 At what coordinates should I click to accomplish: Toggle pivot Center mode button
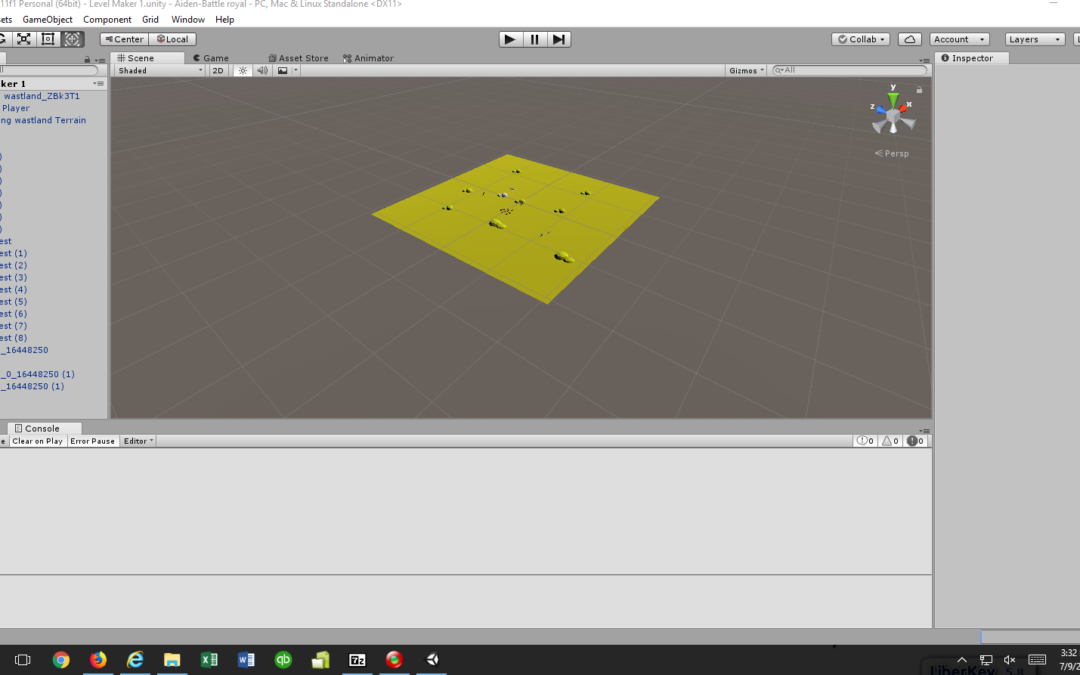(x=124, y=39)
